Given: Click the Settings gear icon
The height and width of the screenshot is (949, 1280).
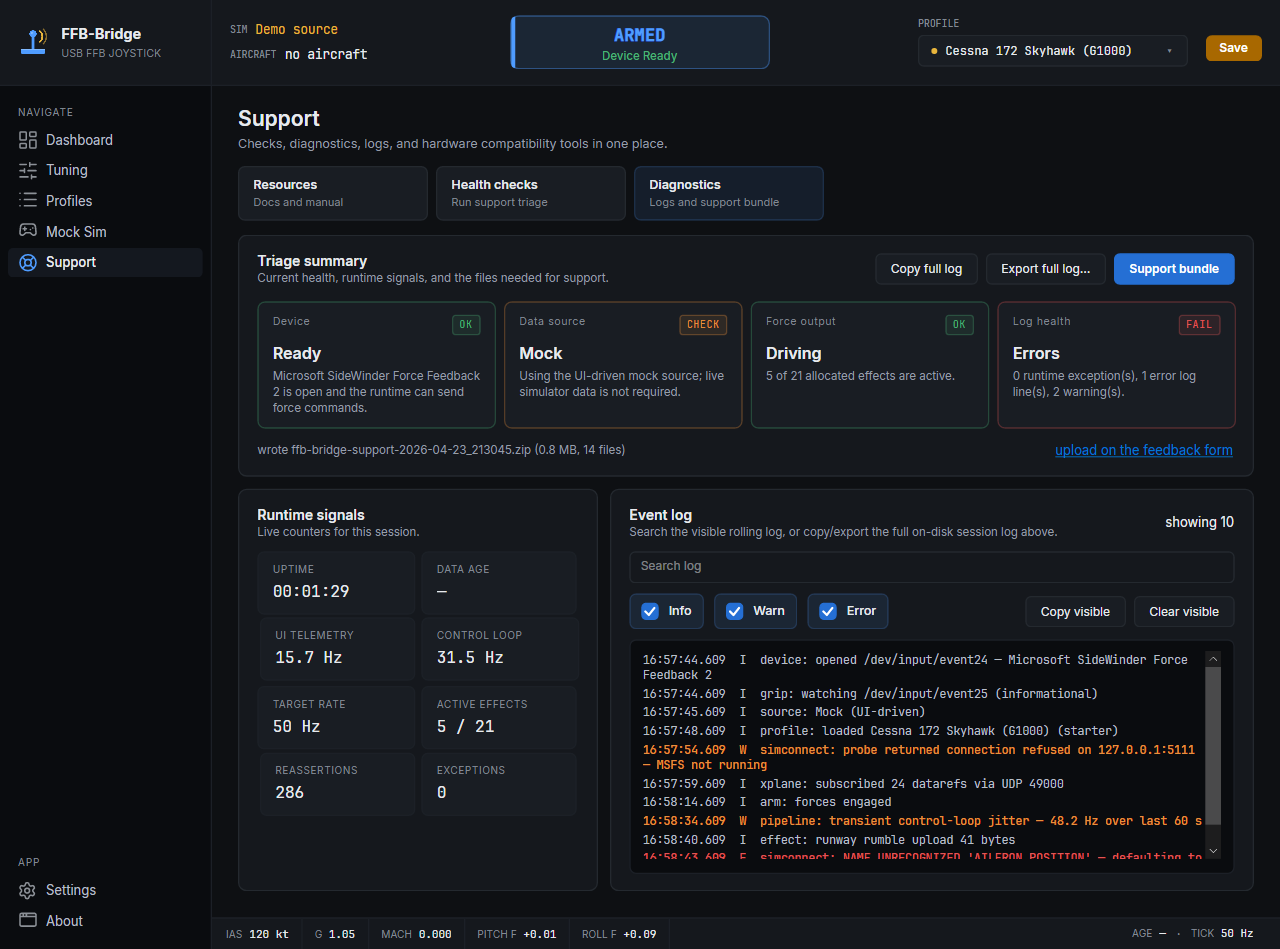Looking at the screenshot, I should click(28, 890).
